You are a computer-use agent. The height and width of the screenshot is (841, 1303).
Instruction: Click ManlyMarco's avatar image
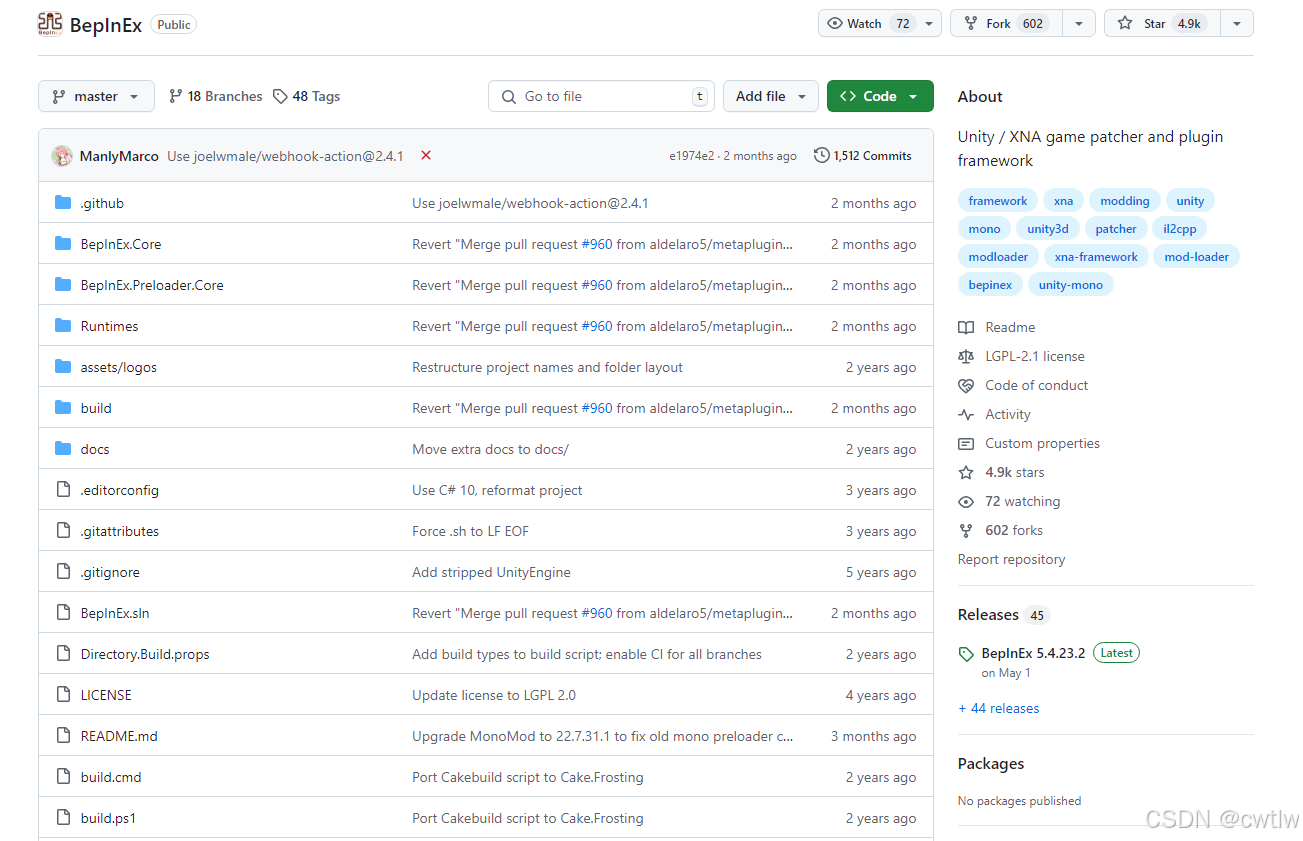62,156
